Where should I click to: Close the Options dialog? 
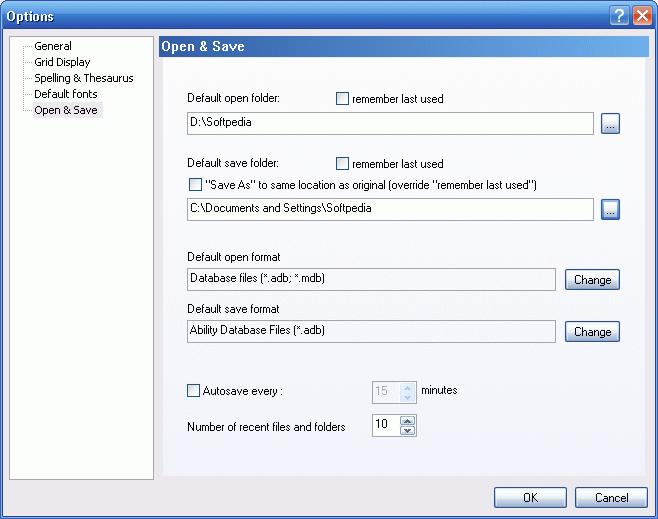click(642, 16)
